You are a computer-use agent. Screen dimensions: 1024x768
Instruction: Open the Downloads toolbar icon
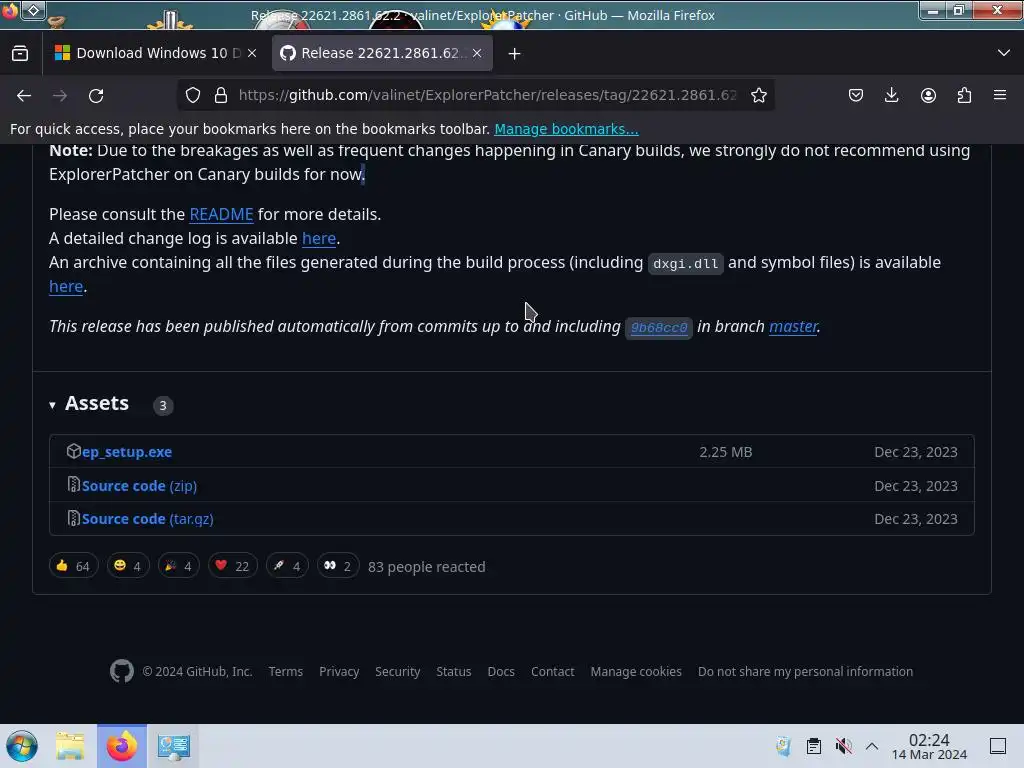pos(891,95)
